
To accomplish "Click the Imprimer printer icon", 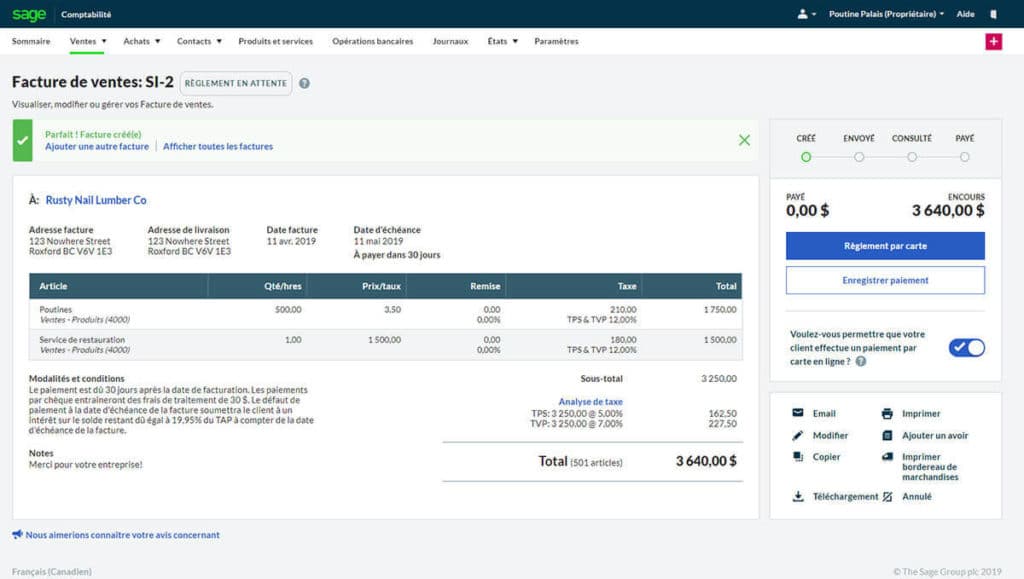I will click(x=887, y=413).
